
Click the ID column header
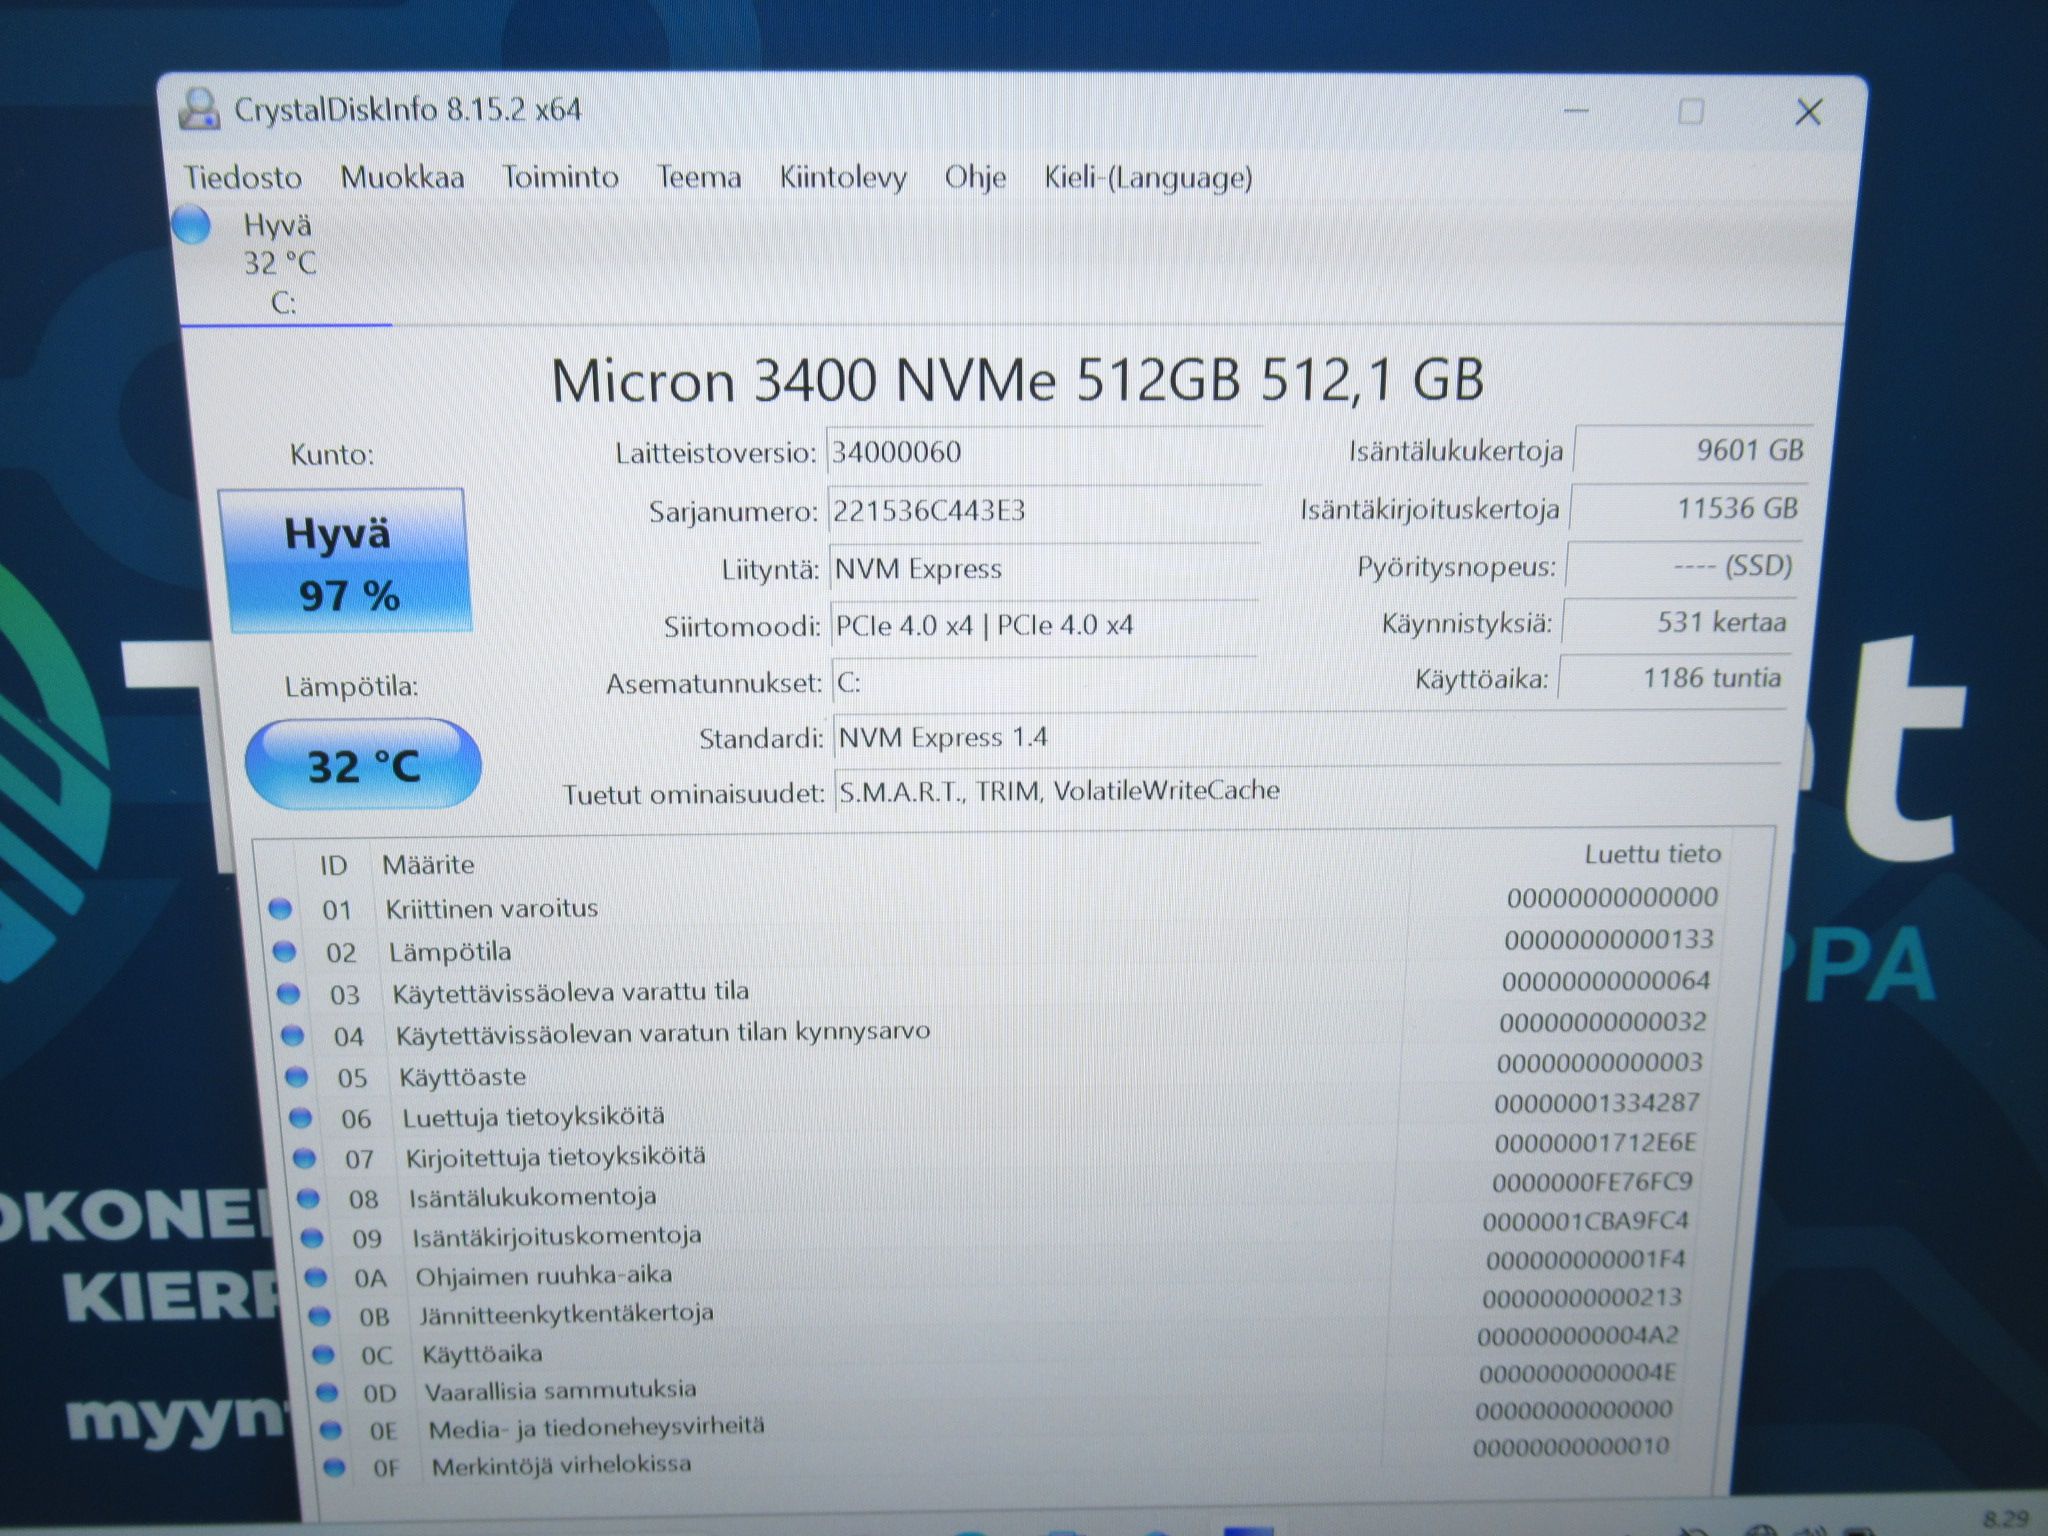point(333,865)
